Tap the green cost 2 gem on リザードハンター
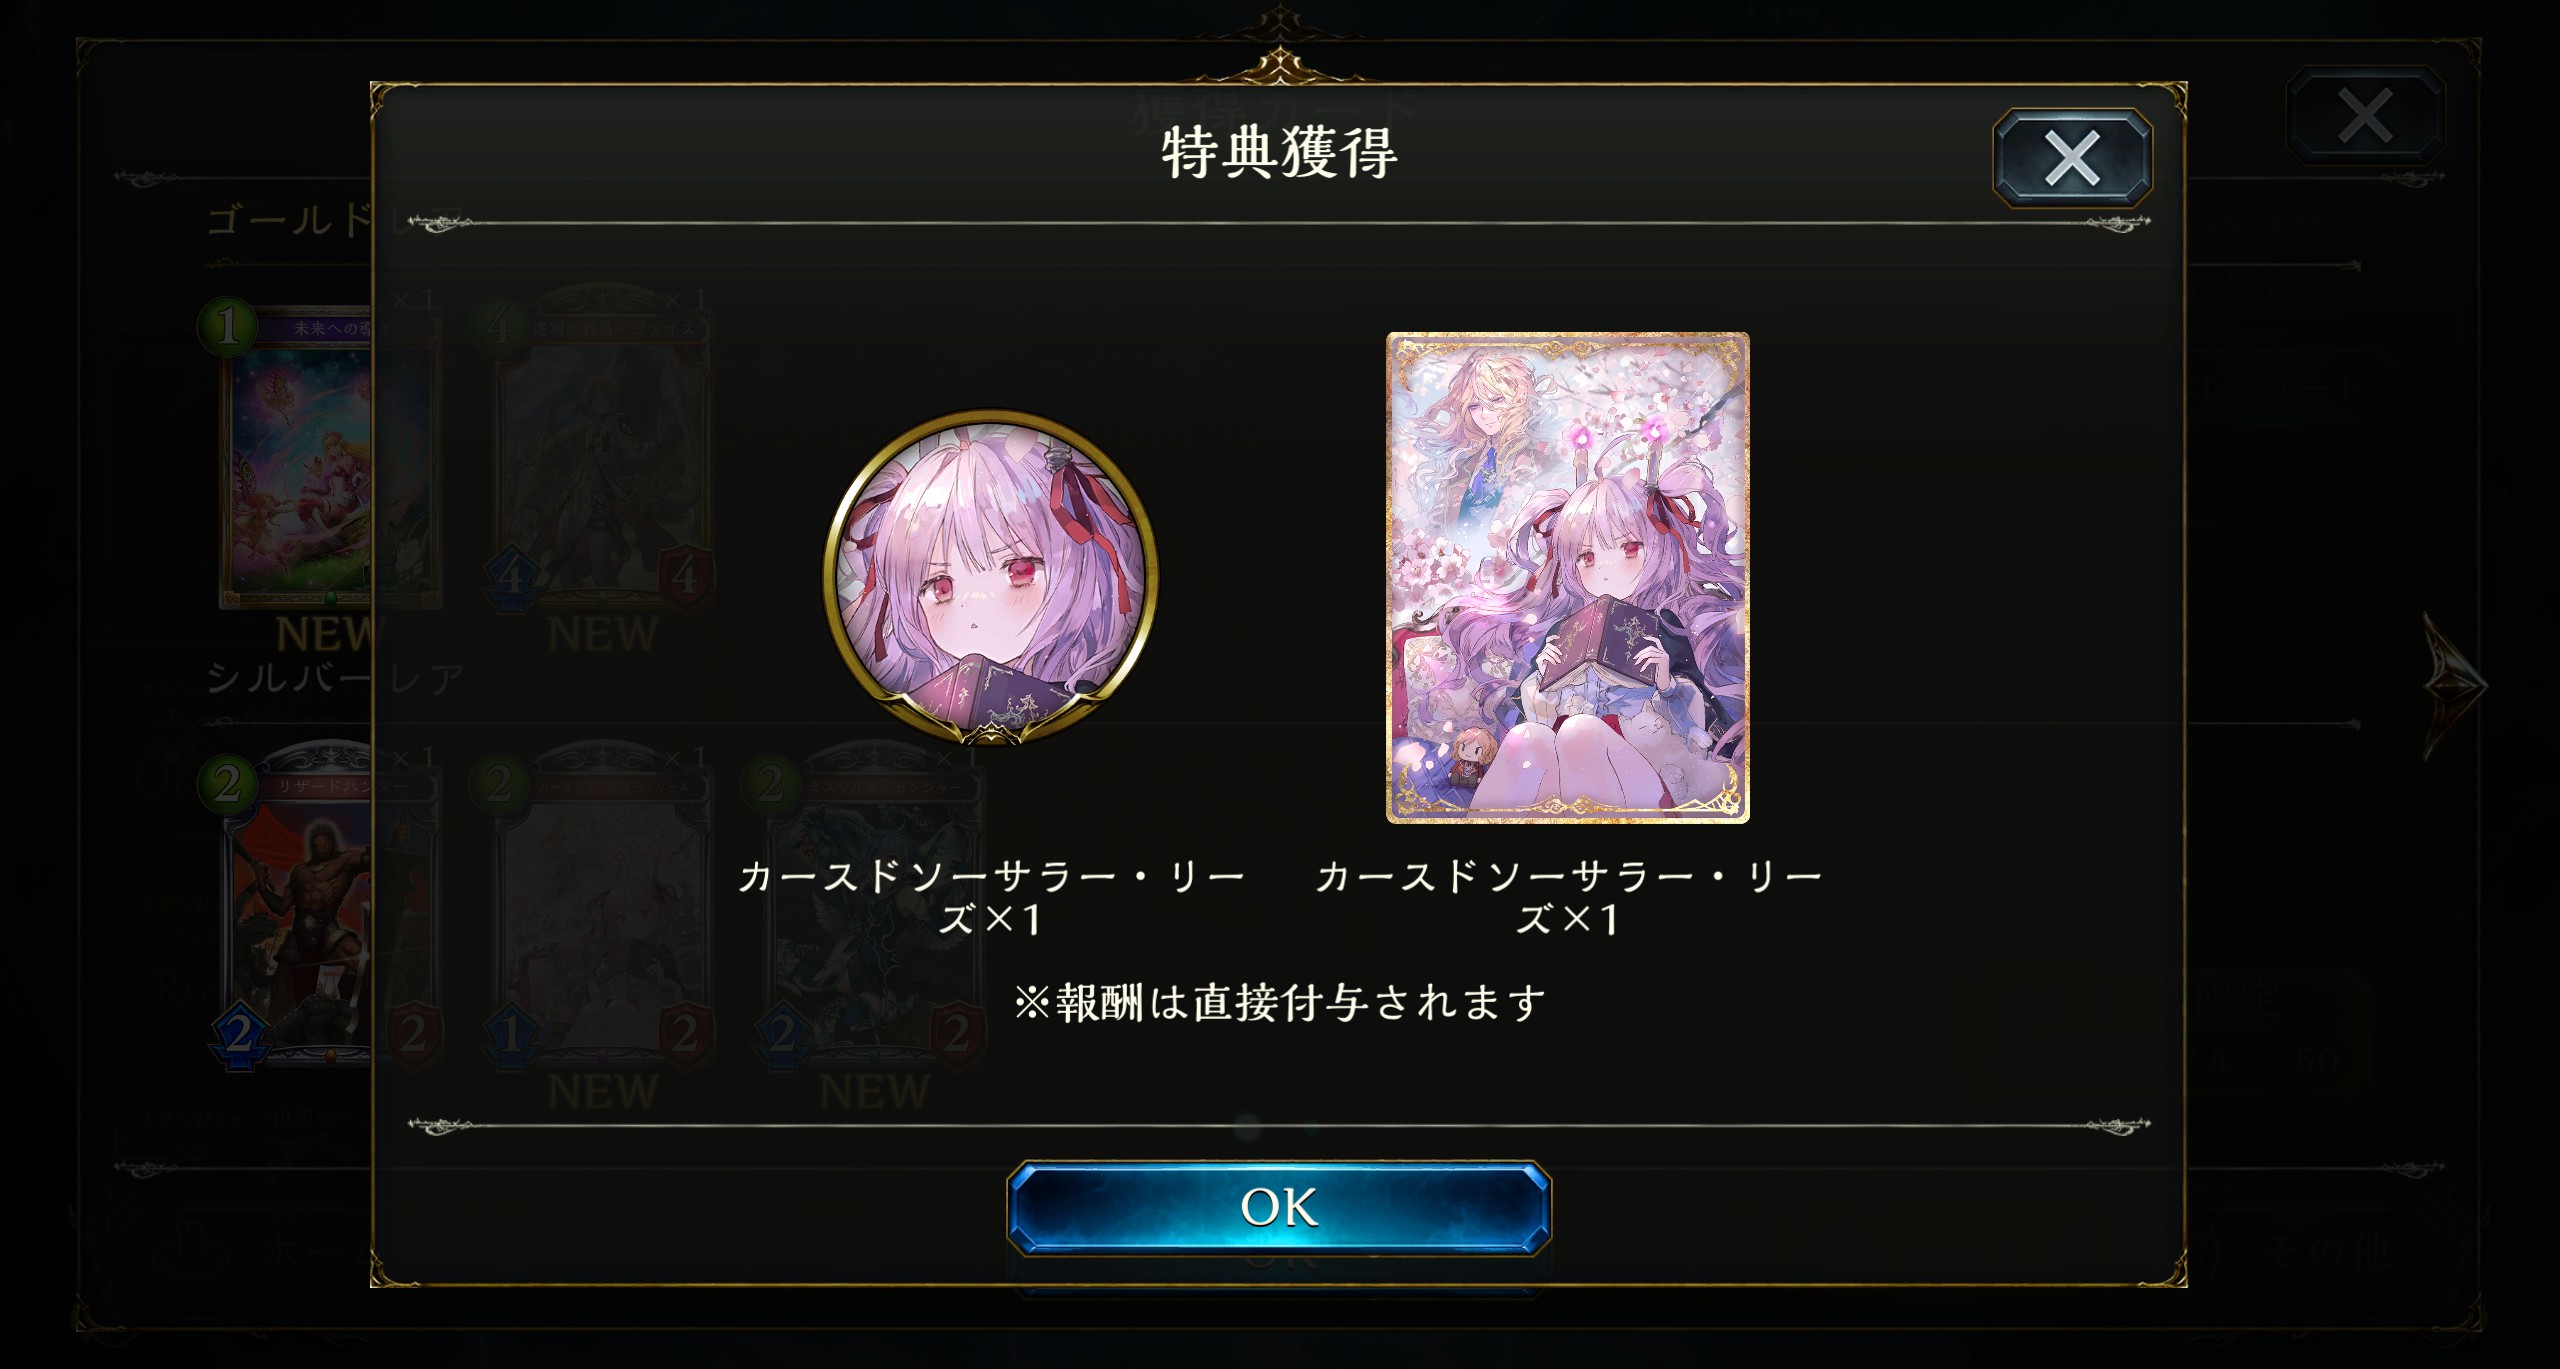Screen dimensions: 2560x1369 click(226, 783)
